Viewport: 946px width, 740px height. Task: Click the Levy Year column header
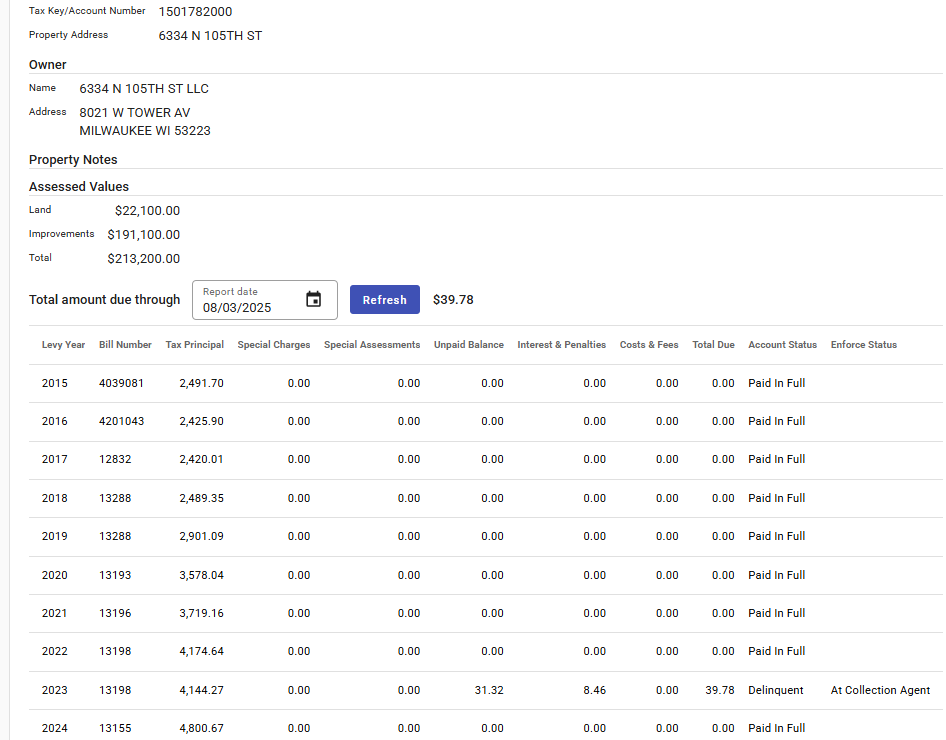point(63,345)
